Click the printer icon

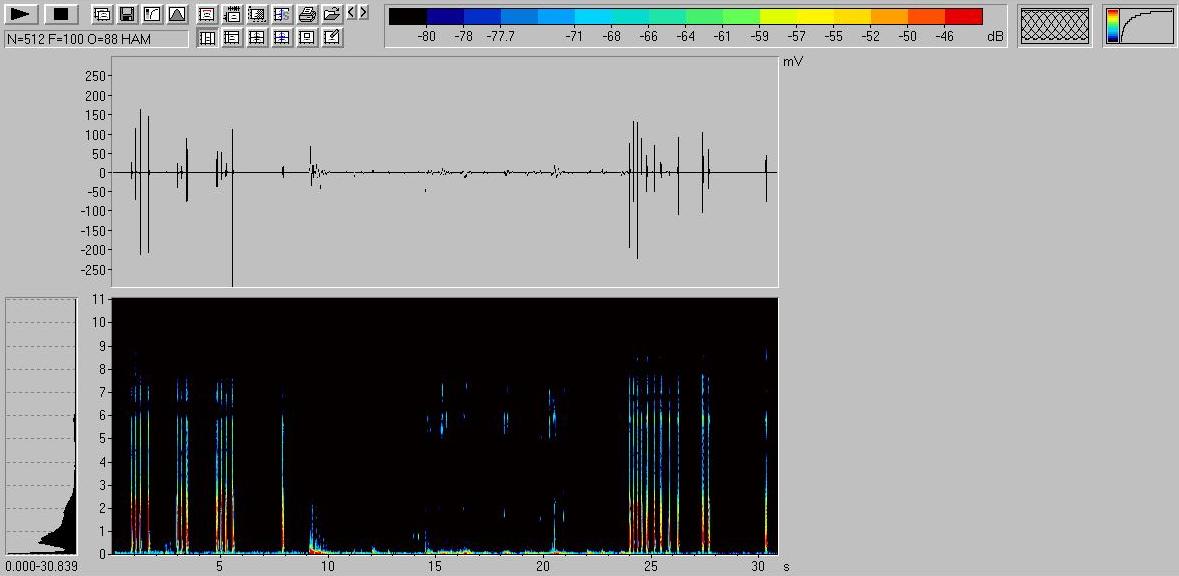(x=307, y=14)
